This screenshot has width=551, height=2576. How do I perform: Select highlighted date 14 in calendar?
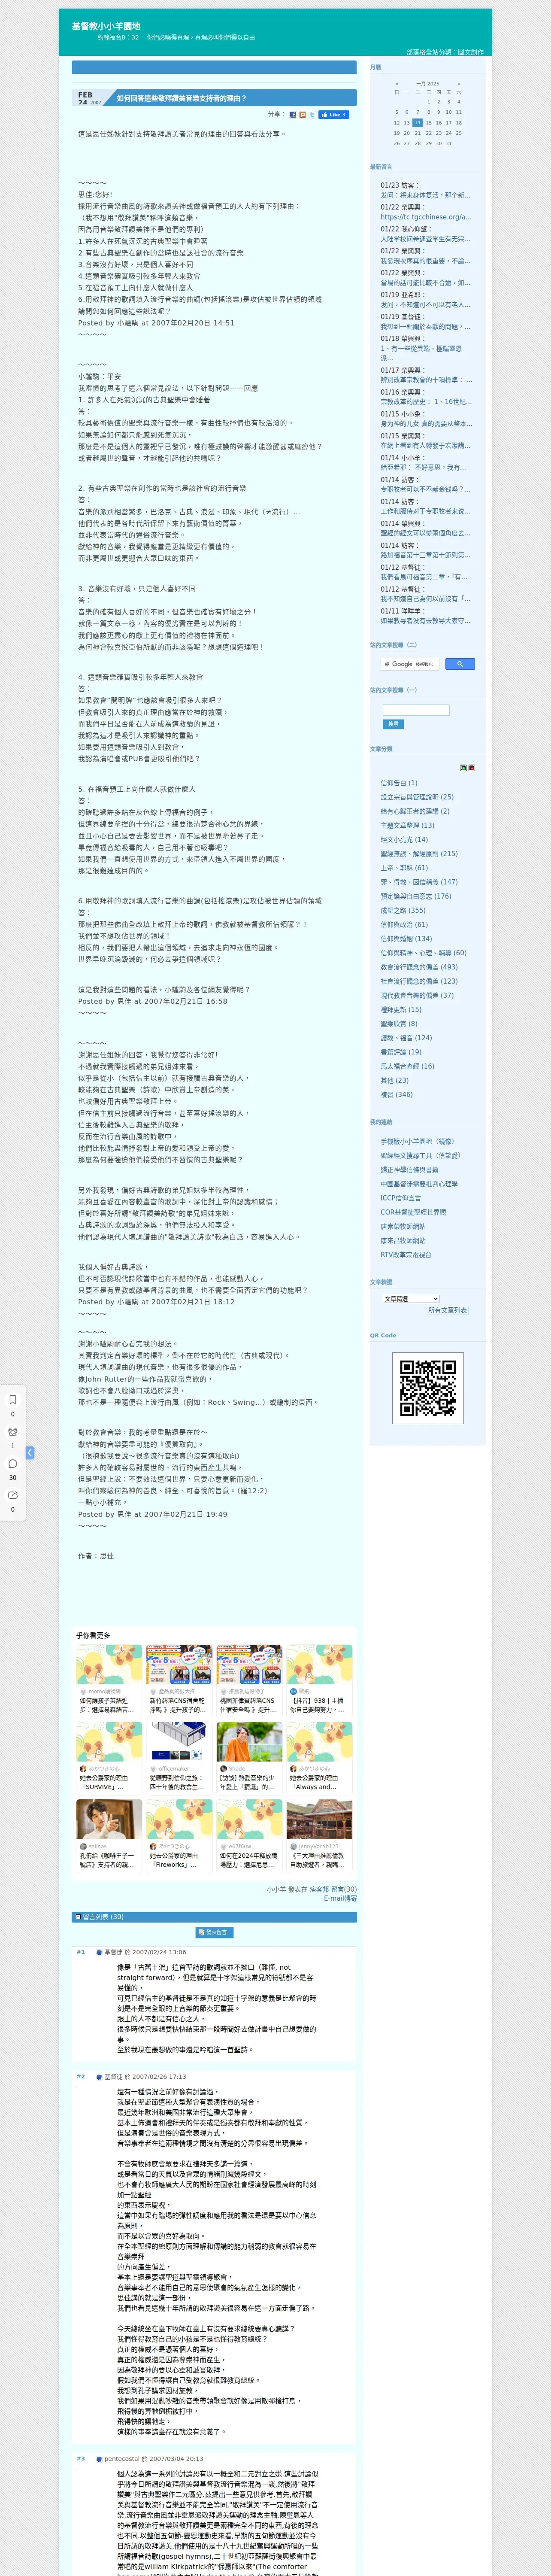[x=418, y=123]
